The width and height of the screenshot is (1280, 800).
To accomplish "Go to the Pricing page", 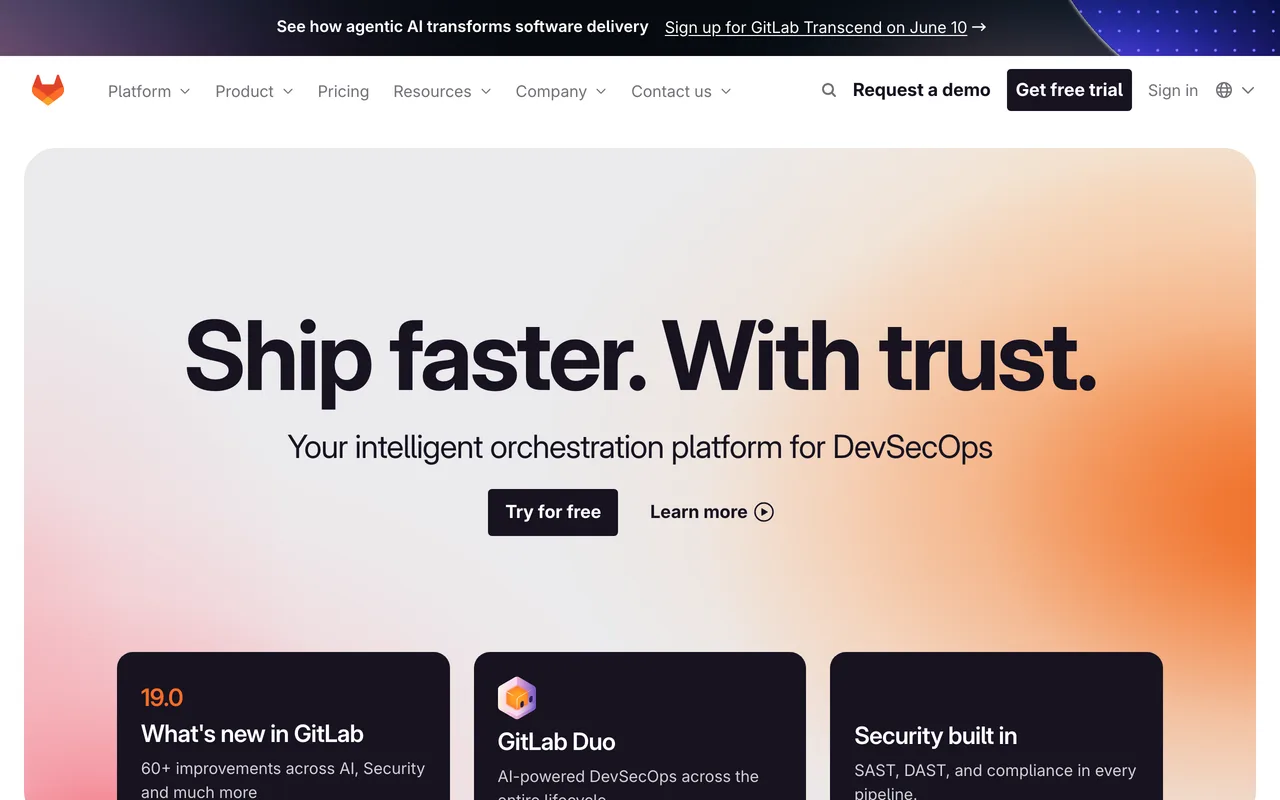I will coord(343,91).
